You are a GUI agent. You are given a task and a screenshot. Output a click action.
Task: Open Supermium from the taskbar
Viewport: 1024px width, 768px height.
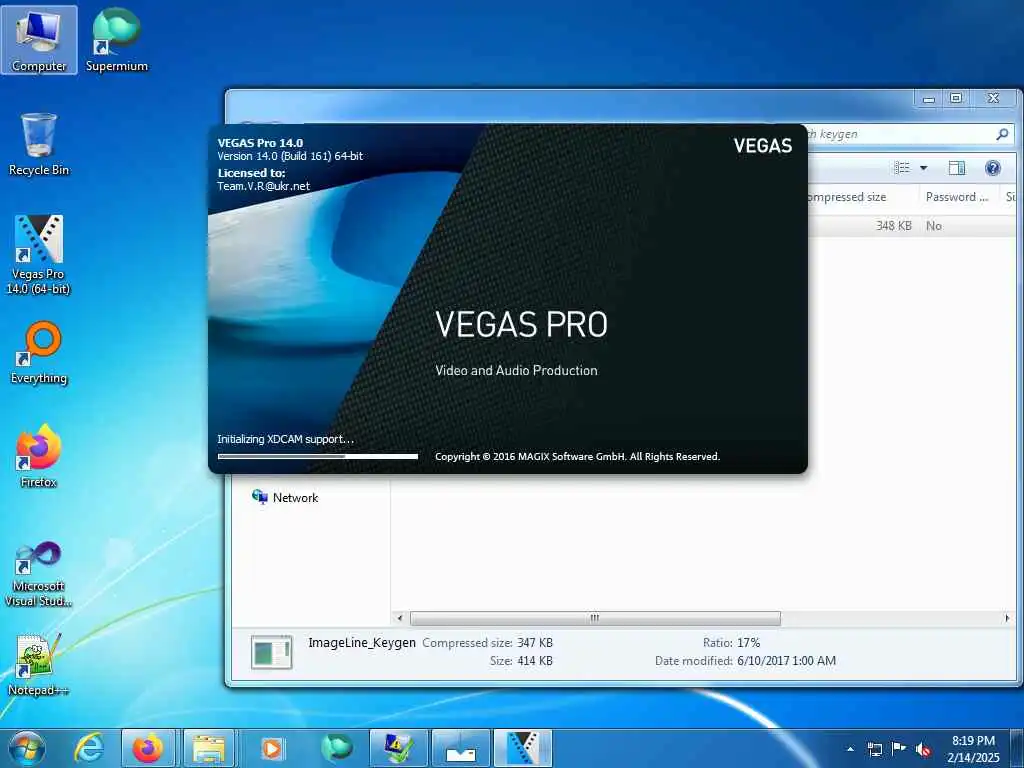[x=336, y=748]
